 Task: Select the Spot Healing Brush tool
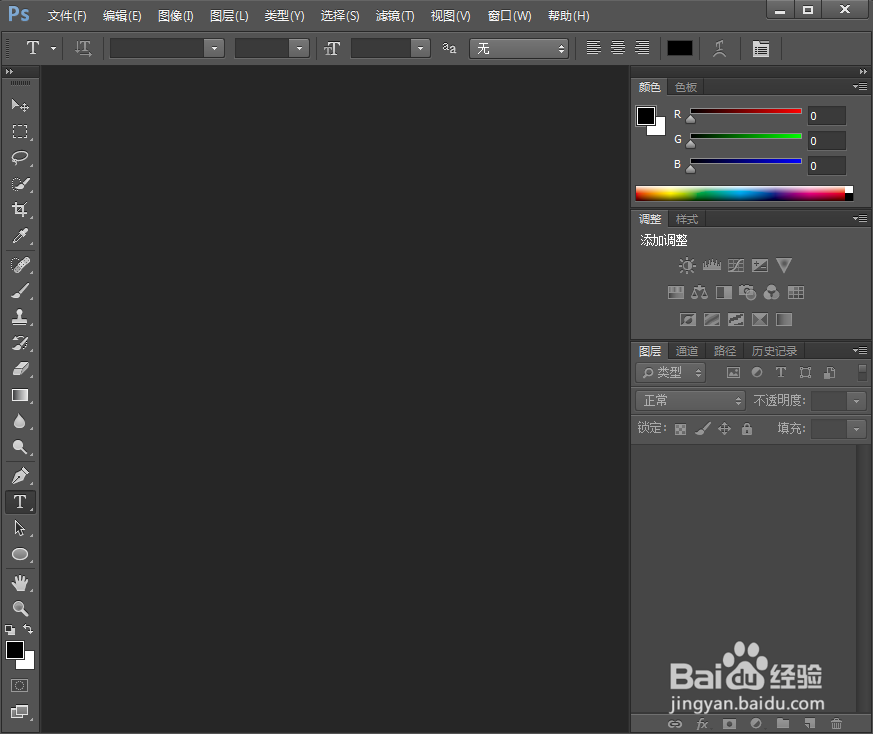click(20, 265)
